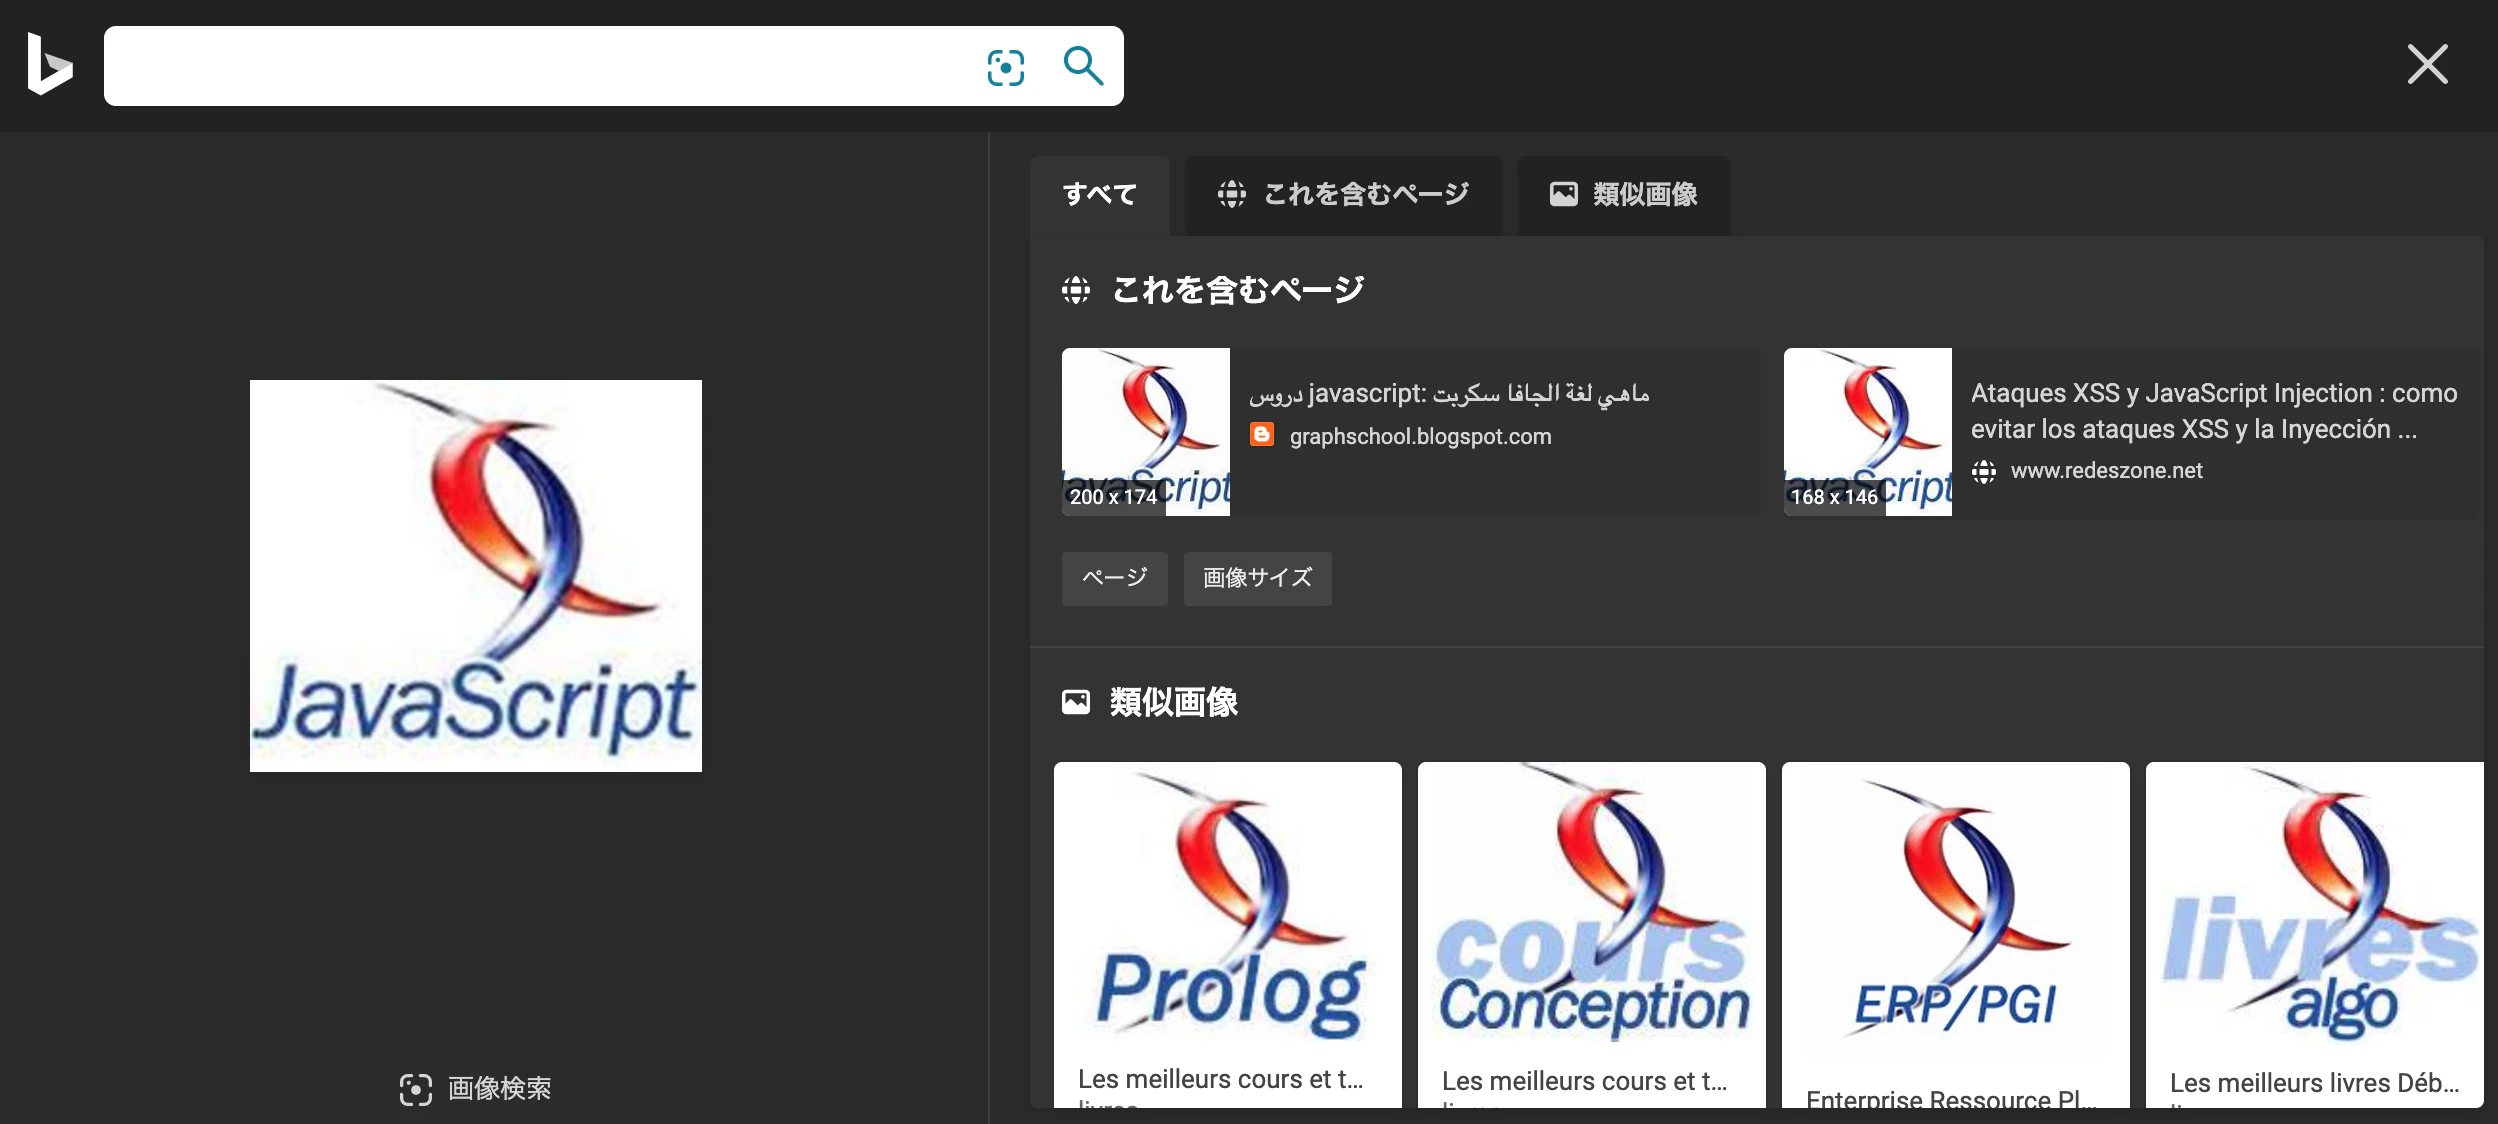
Task: Click globe icon beside これを含むページ heading
Action: pyautogui.click(x=1076, y=290)
